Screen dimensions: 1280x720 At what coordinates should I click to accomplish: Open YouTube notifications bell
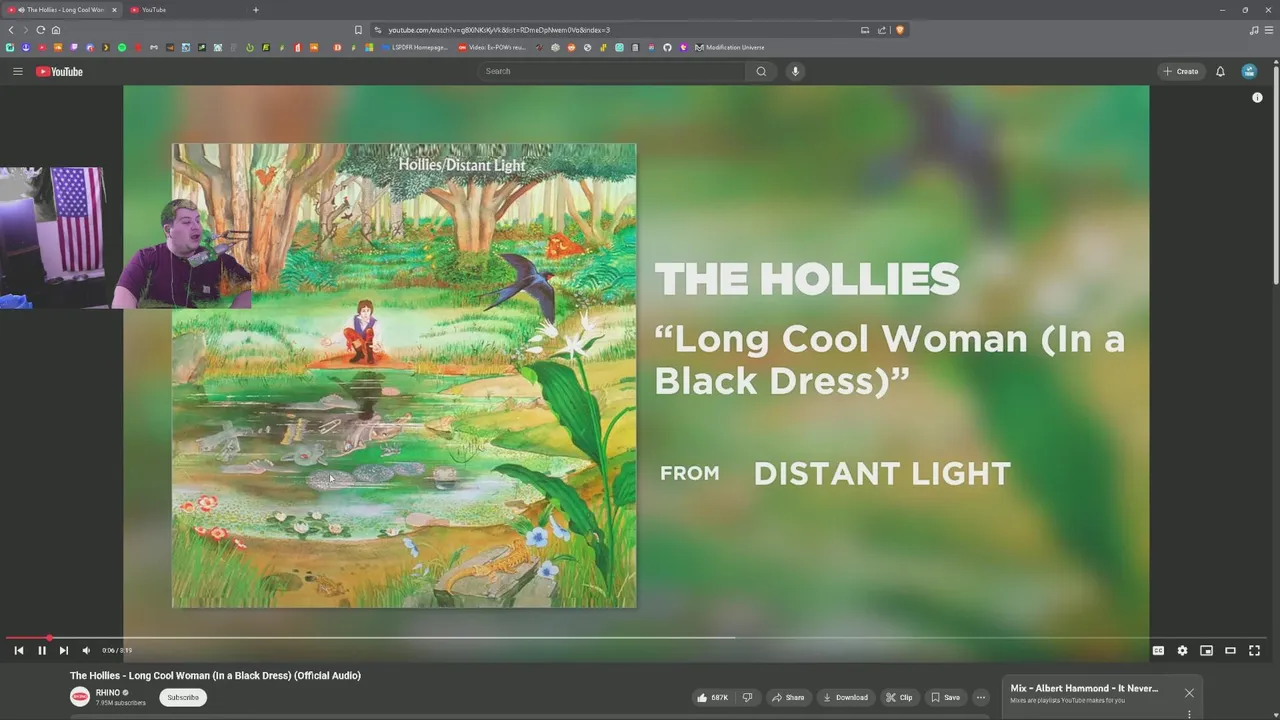pyautogui.click(x=1220, y=71)
